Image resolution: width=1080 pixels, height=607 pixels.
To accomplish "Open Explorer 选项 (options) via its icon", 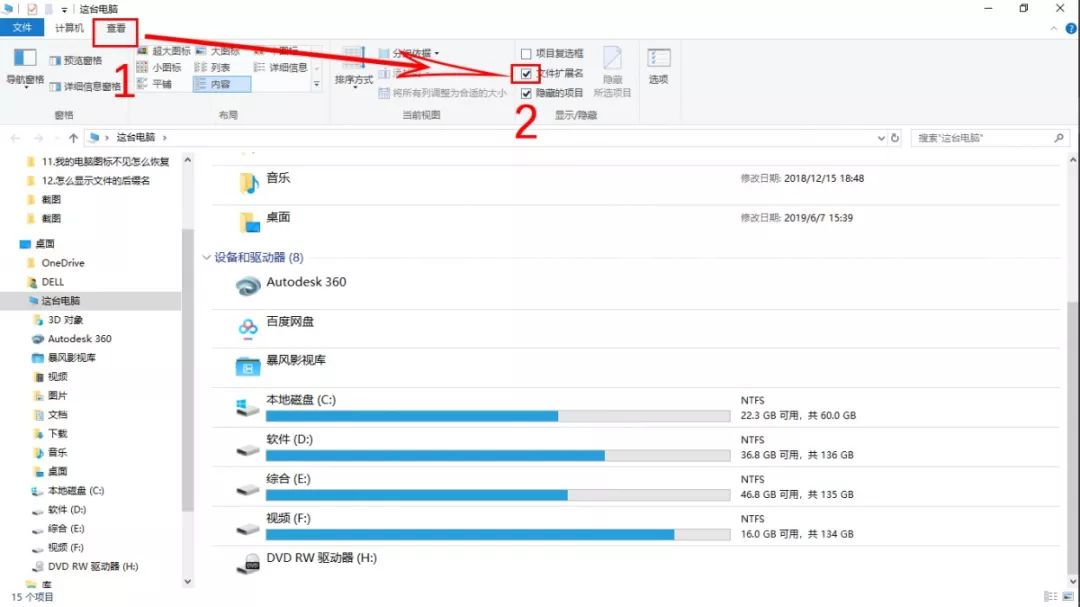I will [659, 66].
